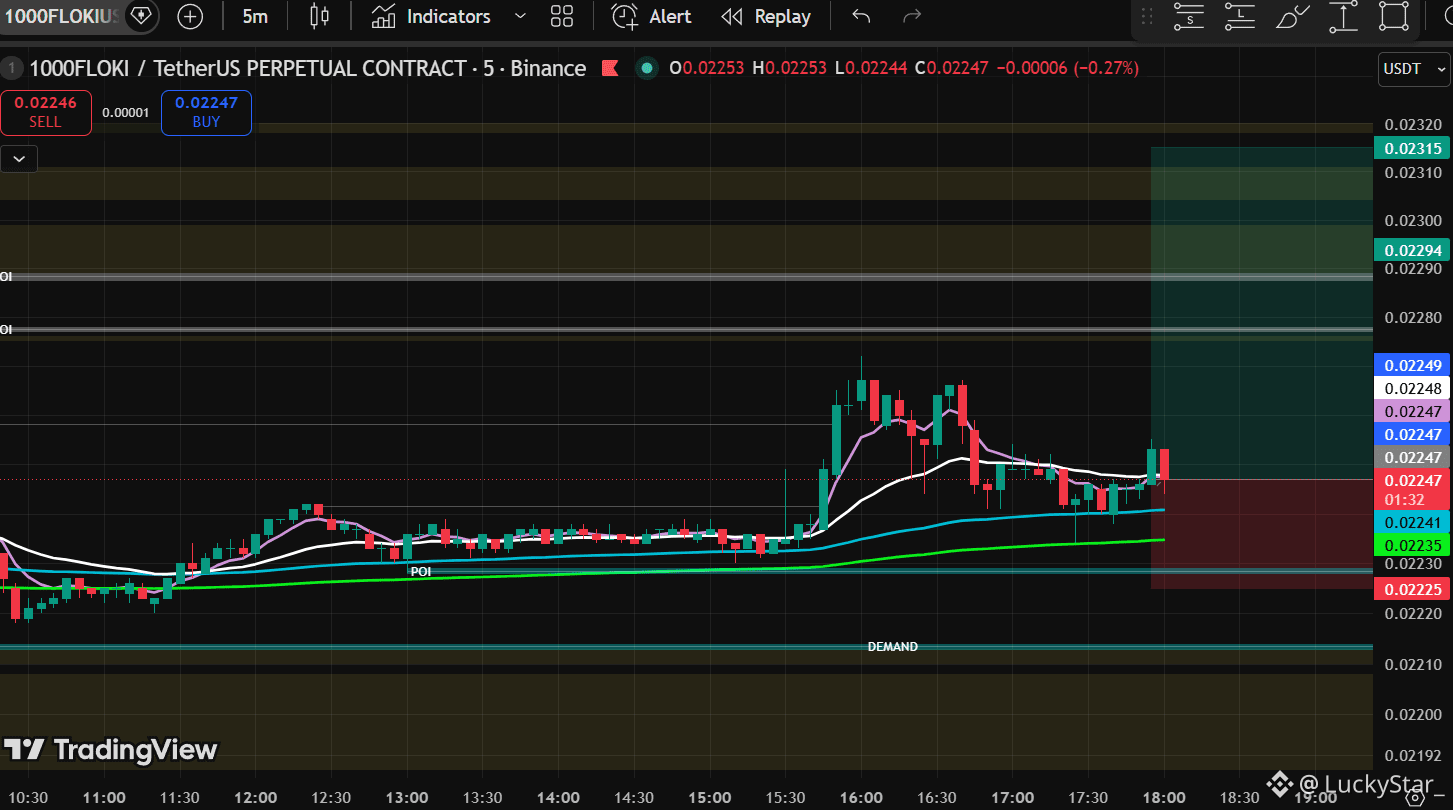The width and height of the screenshot is (1453, 810).
Task: Open the 1000FLOKIUS symbol search box
Action: coord(62,16)
